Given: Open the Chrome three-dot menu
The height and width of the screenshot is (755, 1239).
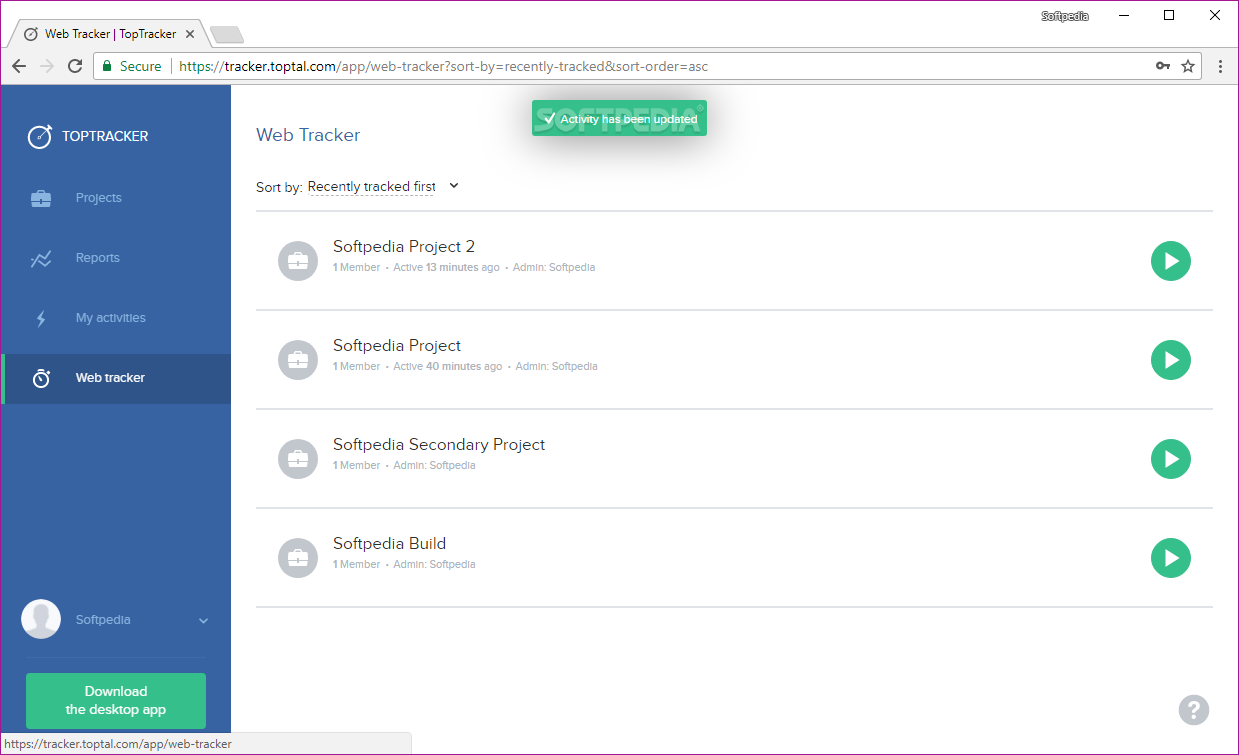Looking at the screenshot, I should click(x=1220, y=66).
